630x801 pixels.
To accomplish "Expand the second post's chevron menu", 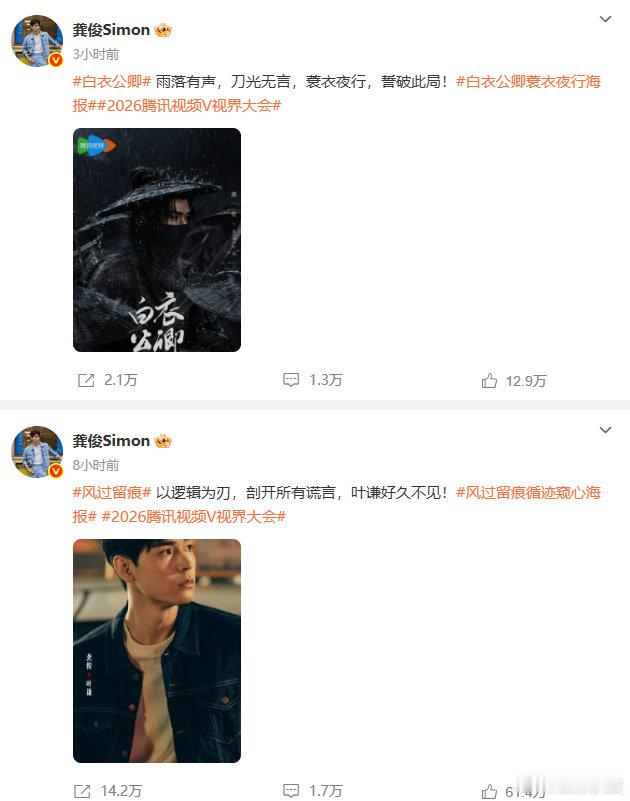I will (605, 430).
